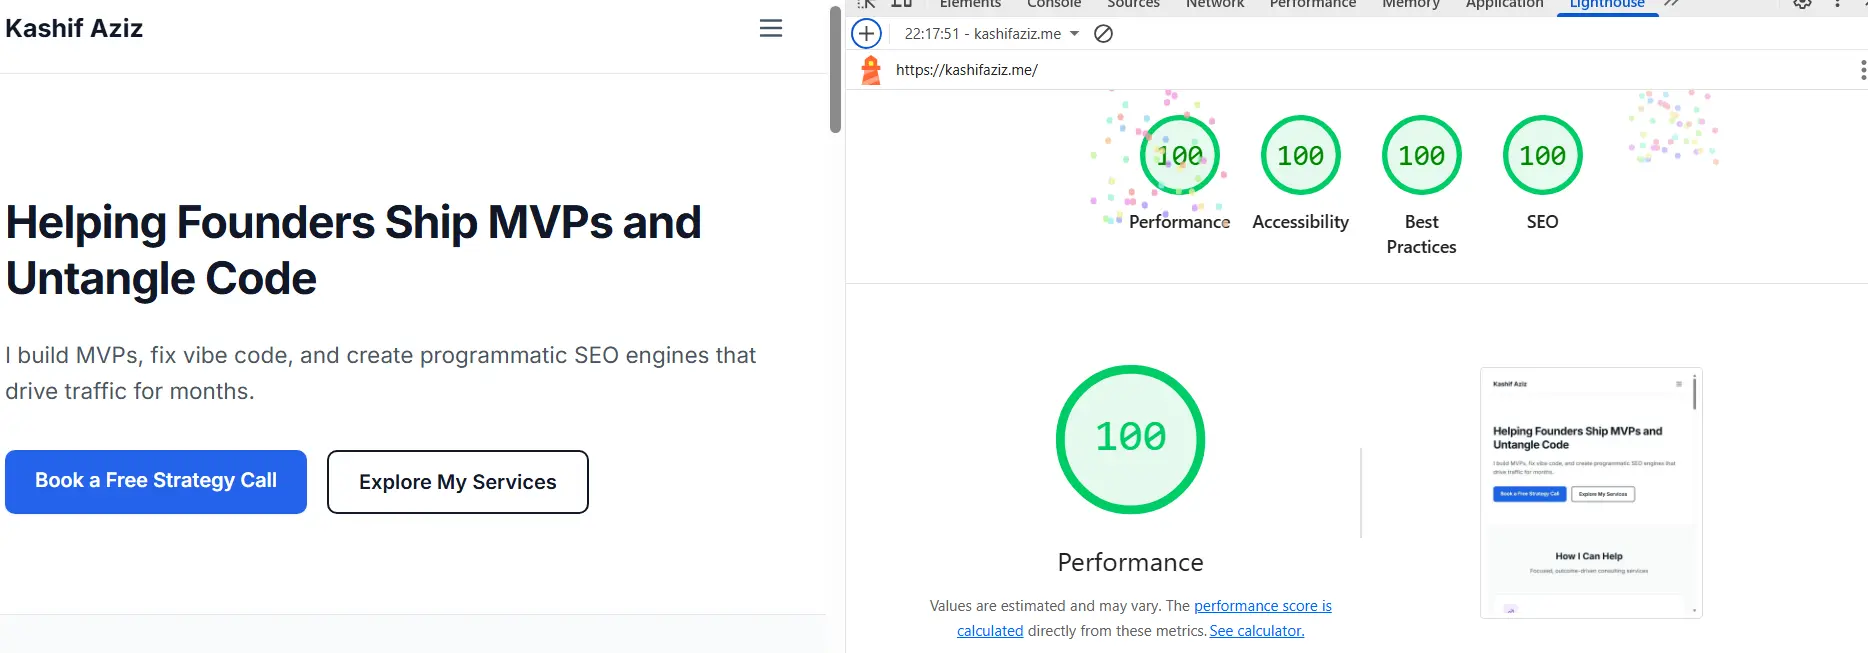Viewport: 1868px width, 653px height.
Task: Click Book a Free Strategy Call button
Action: [156, 482]
